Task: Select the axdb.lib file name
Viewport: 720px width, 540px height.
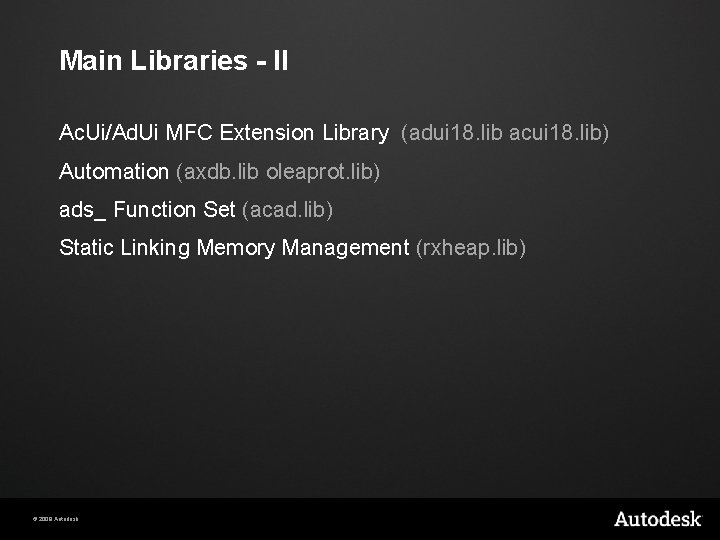Action: (x=221, y=171)
